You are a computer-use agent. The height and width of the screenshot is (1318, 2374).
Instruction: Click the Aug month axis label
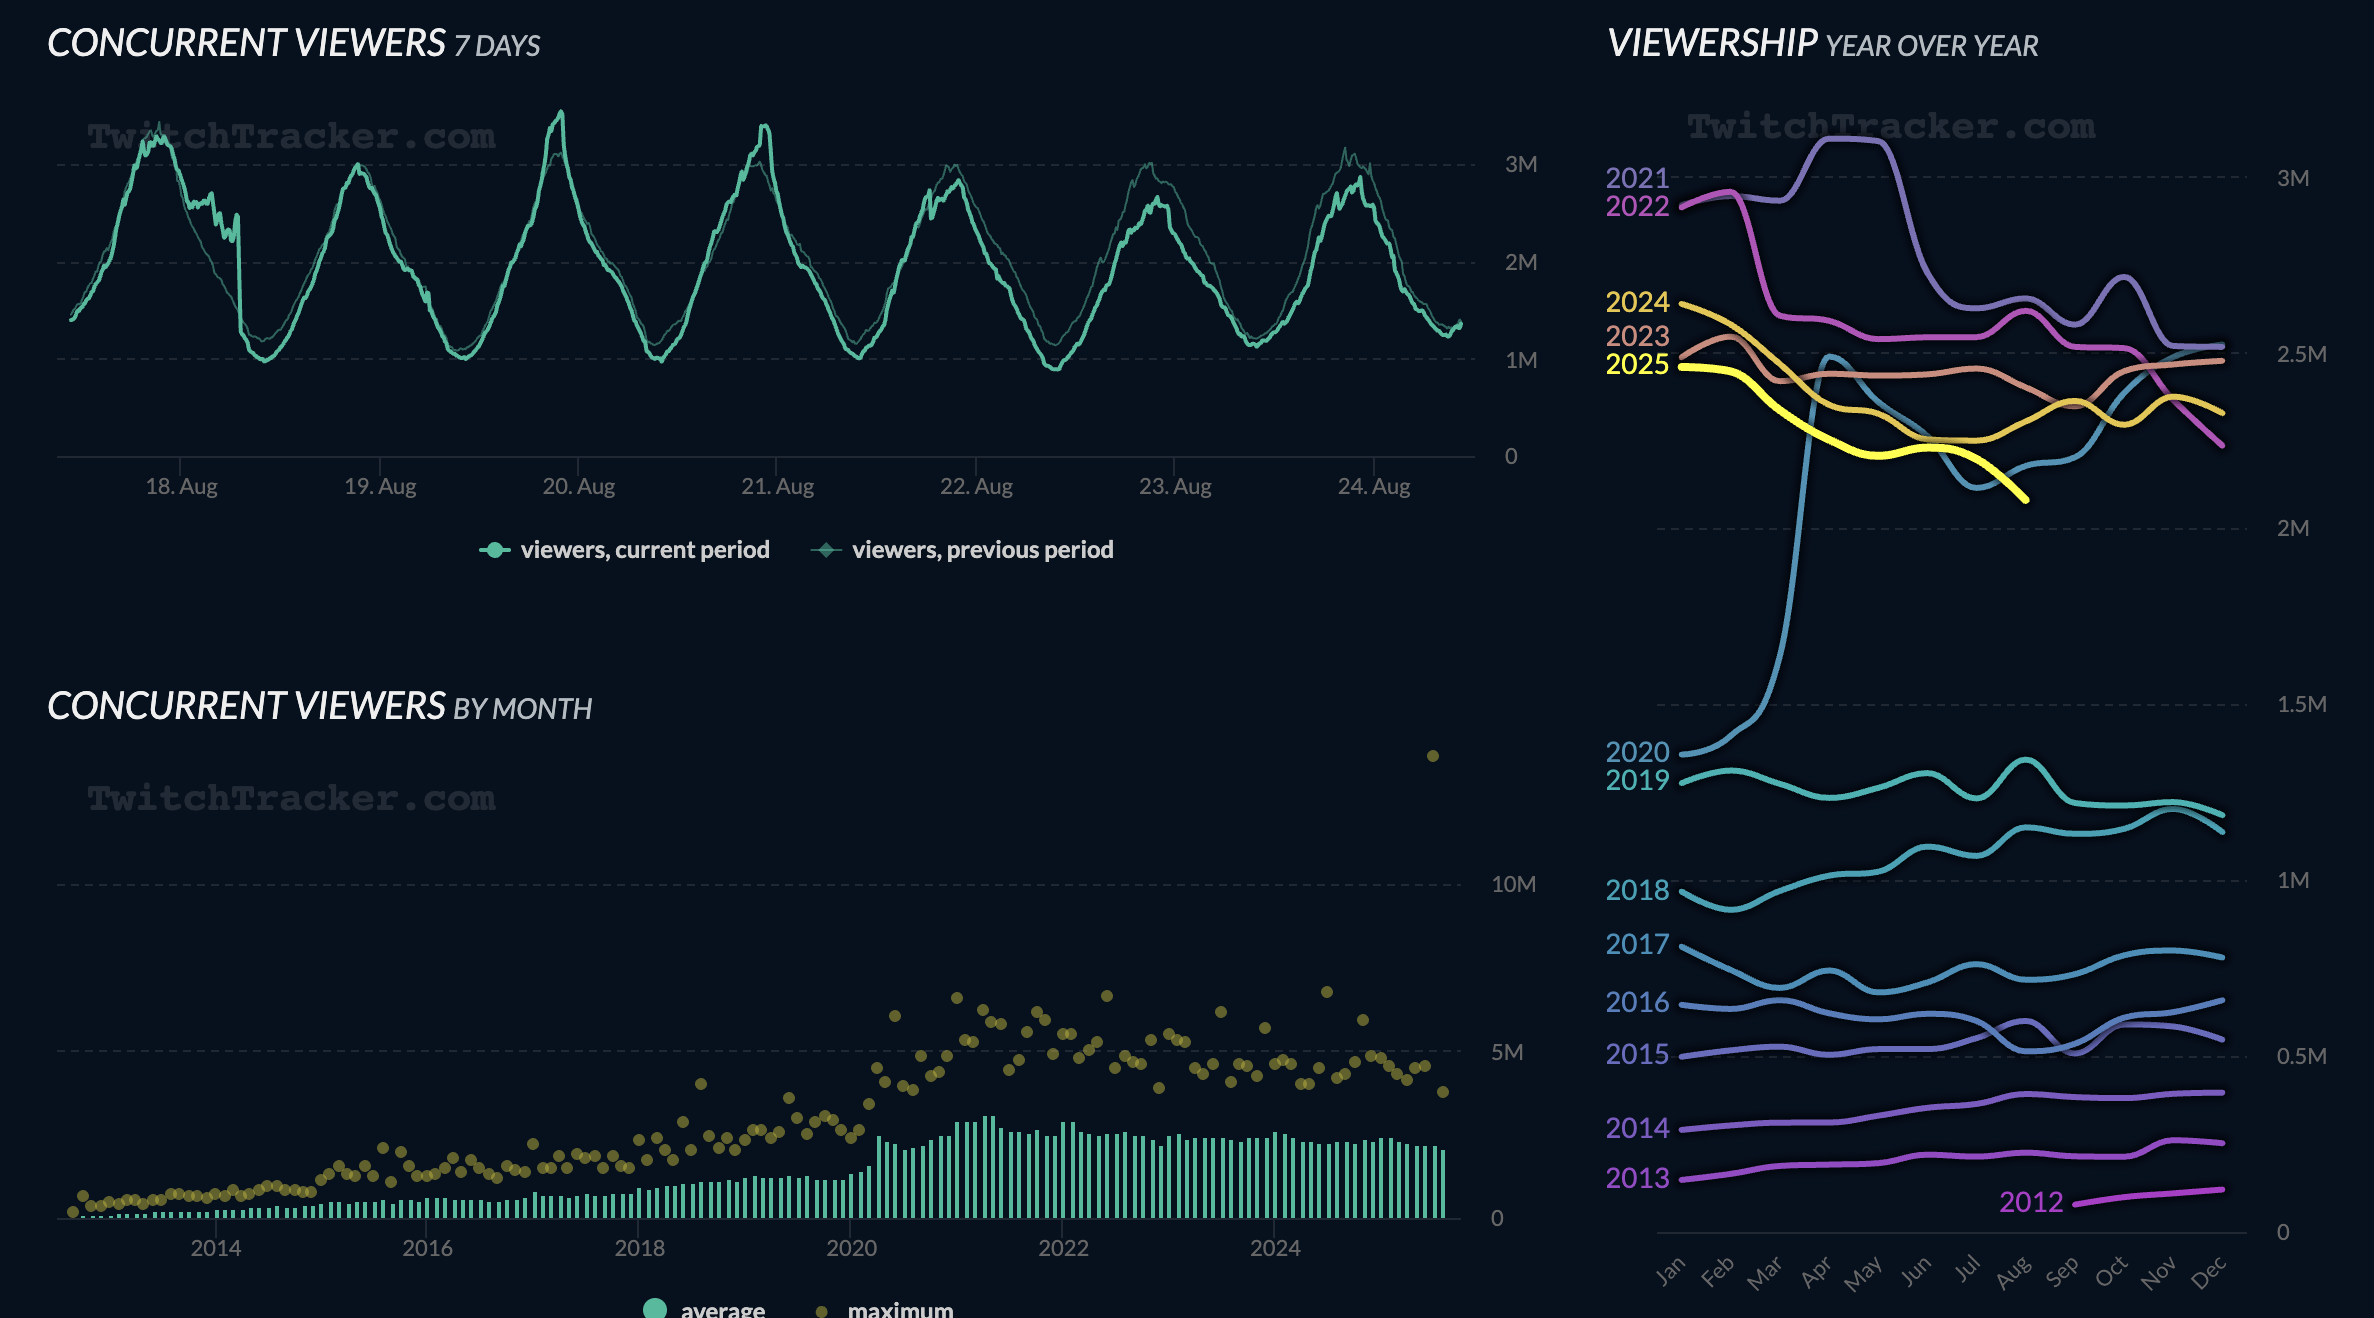2013,1272
